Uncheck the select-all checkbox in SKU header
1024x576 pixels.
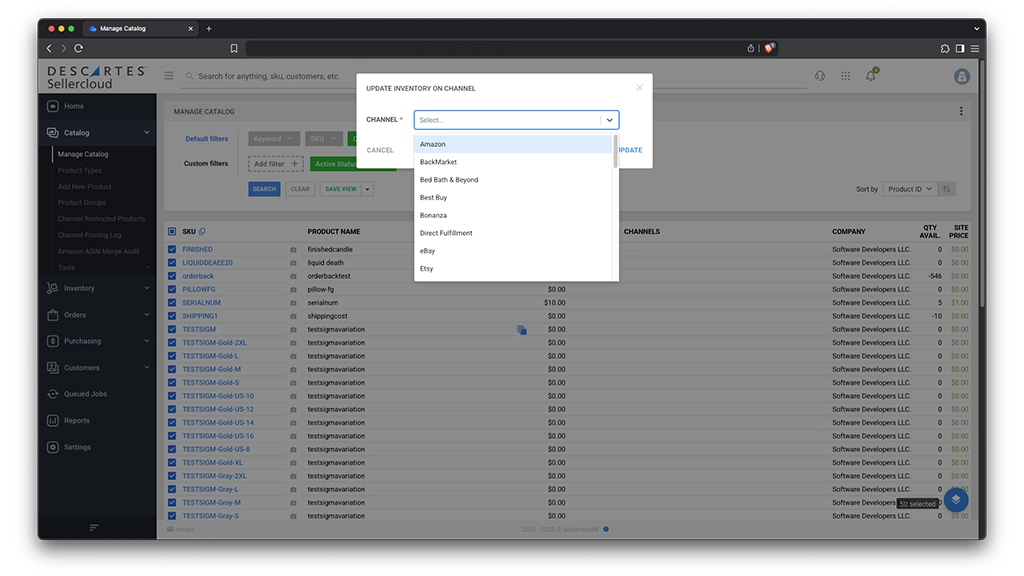point(170,231)
